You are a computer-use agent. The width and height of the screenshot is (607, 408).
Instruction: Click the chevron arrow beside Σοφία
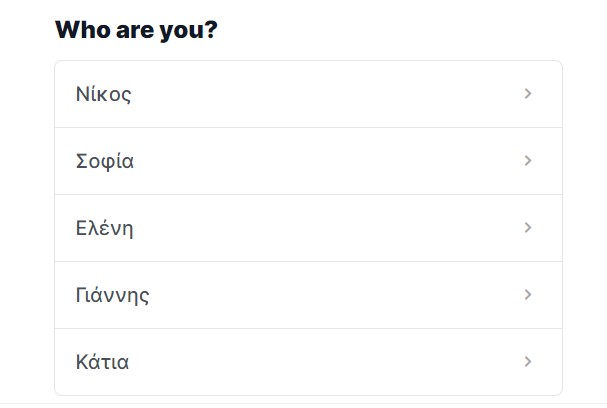tap(528, 161)
